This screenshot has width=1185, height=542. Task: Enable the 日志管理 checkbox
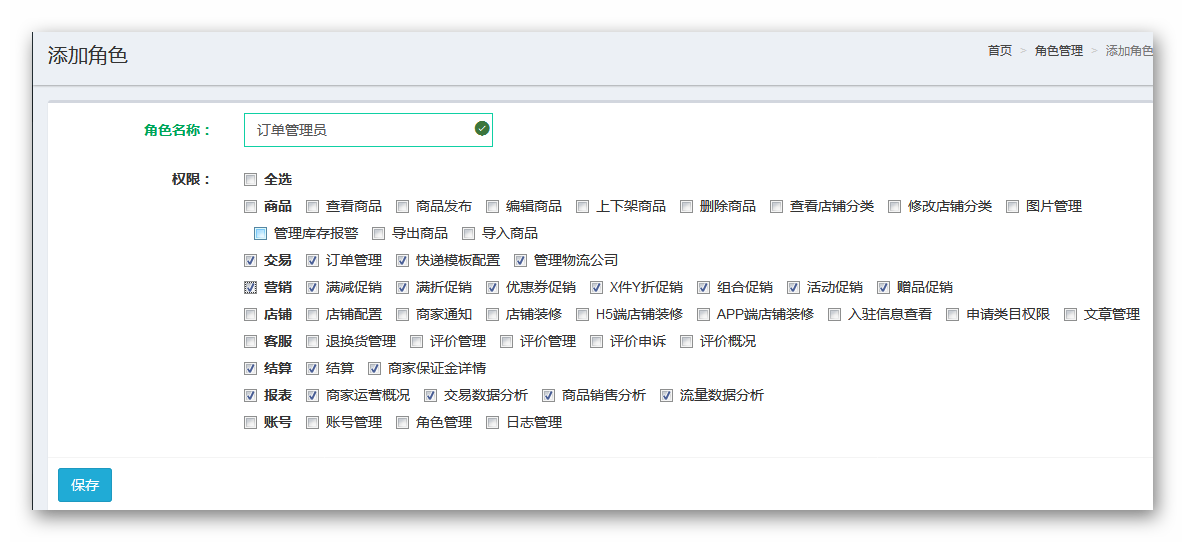coord(492,423)
